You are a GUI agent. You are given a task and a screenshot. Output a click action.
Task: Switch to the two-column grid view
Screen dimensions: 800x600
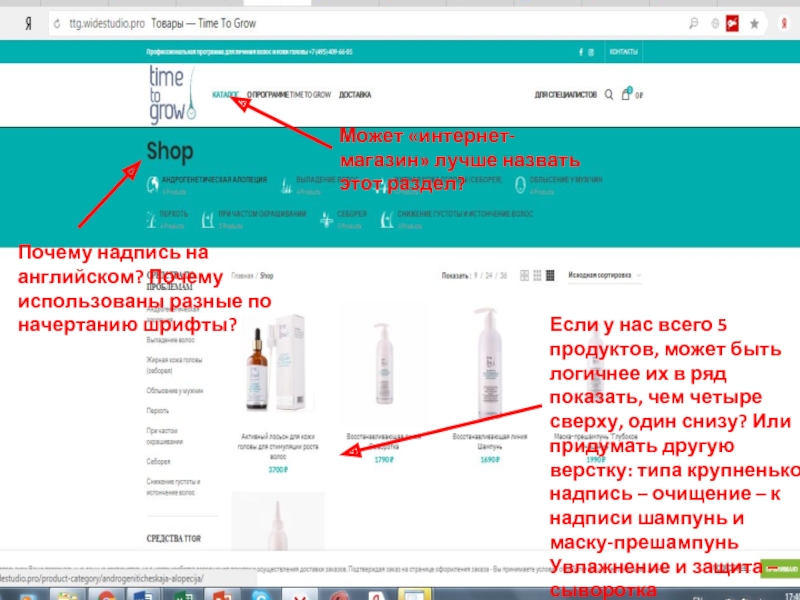click(524, 276)
